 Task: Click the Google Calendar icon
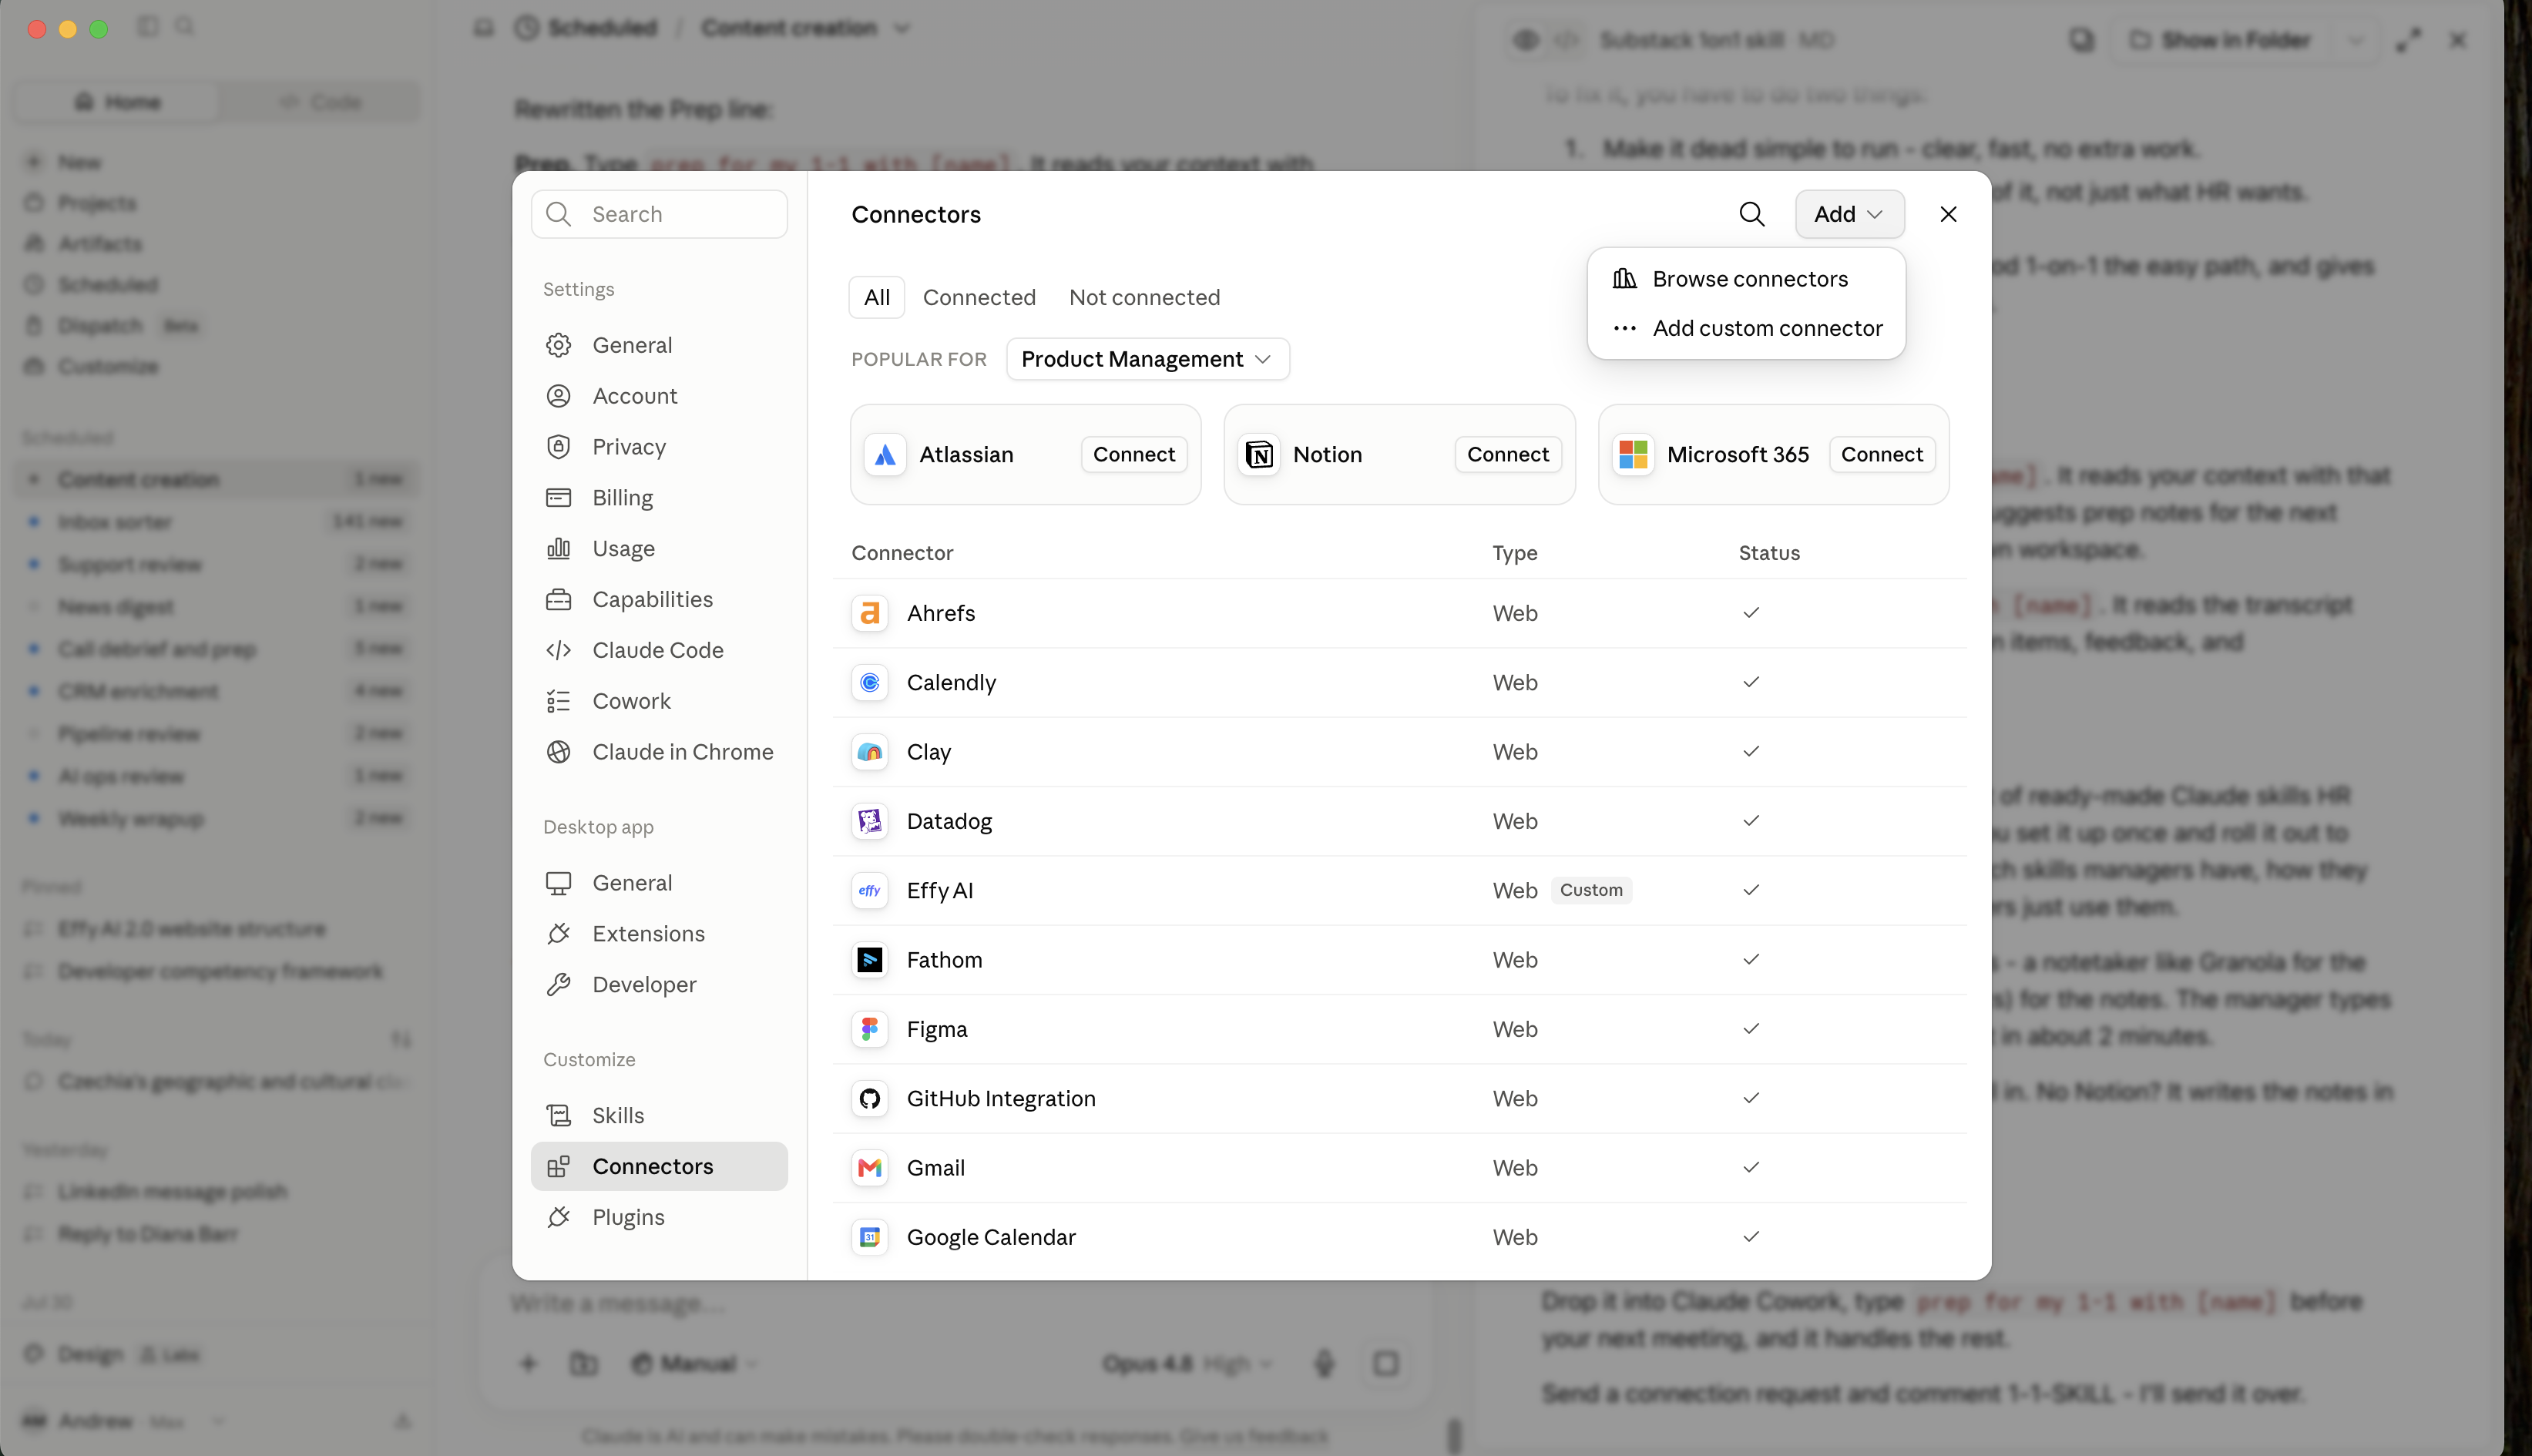[x=869, y=1237]
